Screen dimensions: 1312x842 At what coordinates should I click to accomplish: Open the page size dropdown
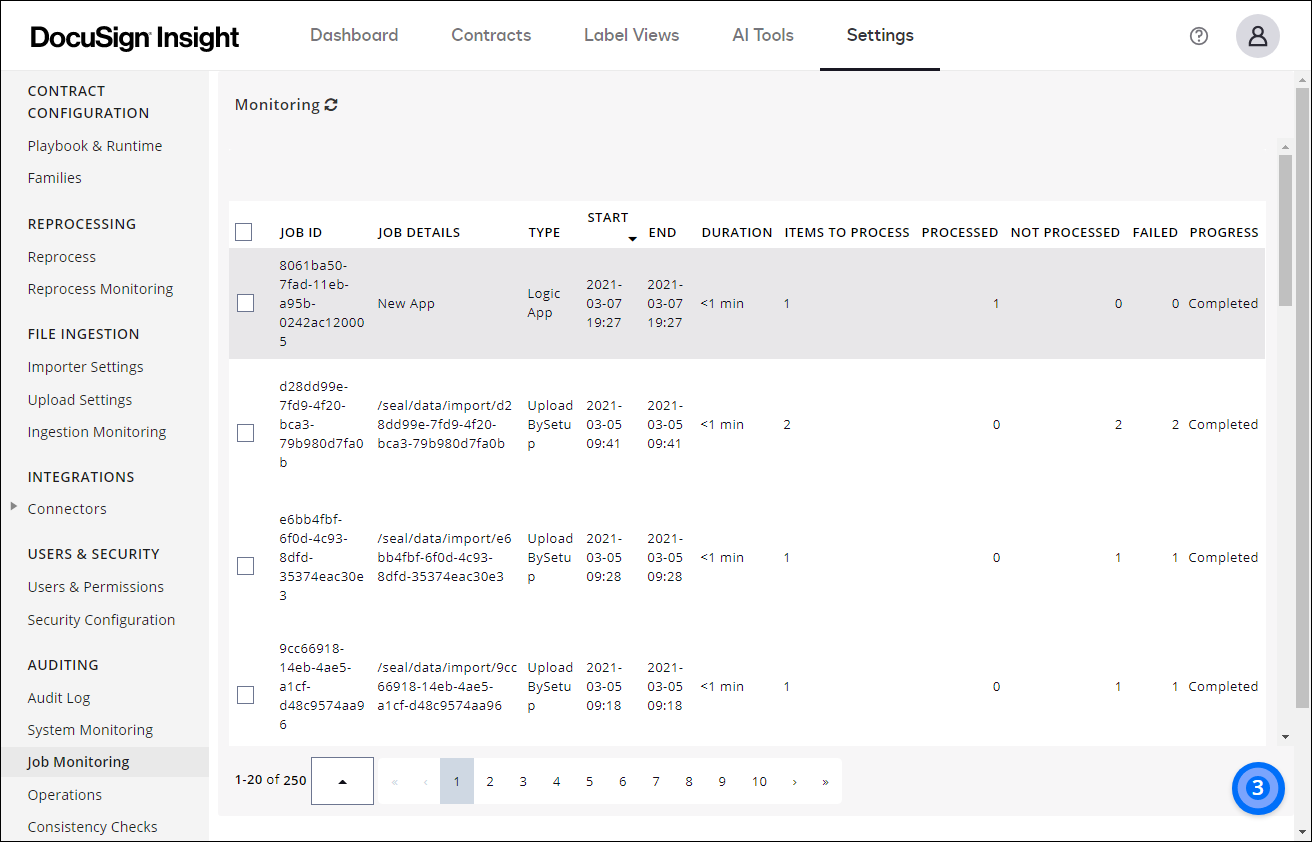point(342,781)
